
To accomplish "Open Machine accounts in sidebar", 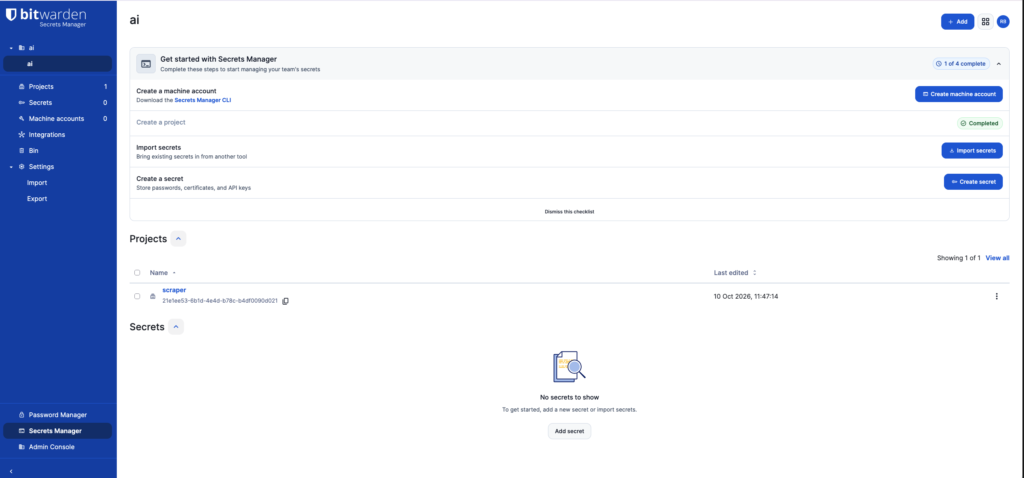I will 57,118.
